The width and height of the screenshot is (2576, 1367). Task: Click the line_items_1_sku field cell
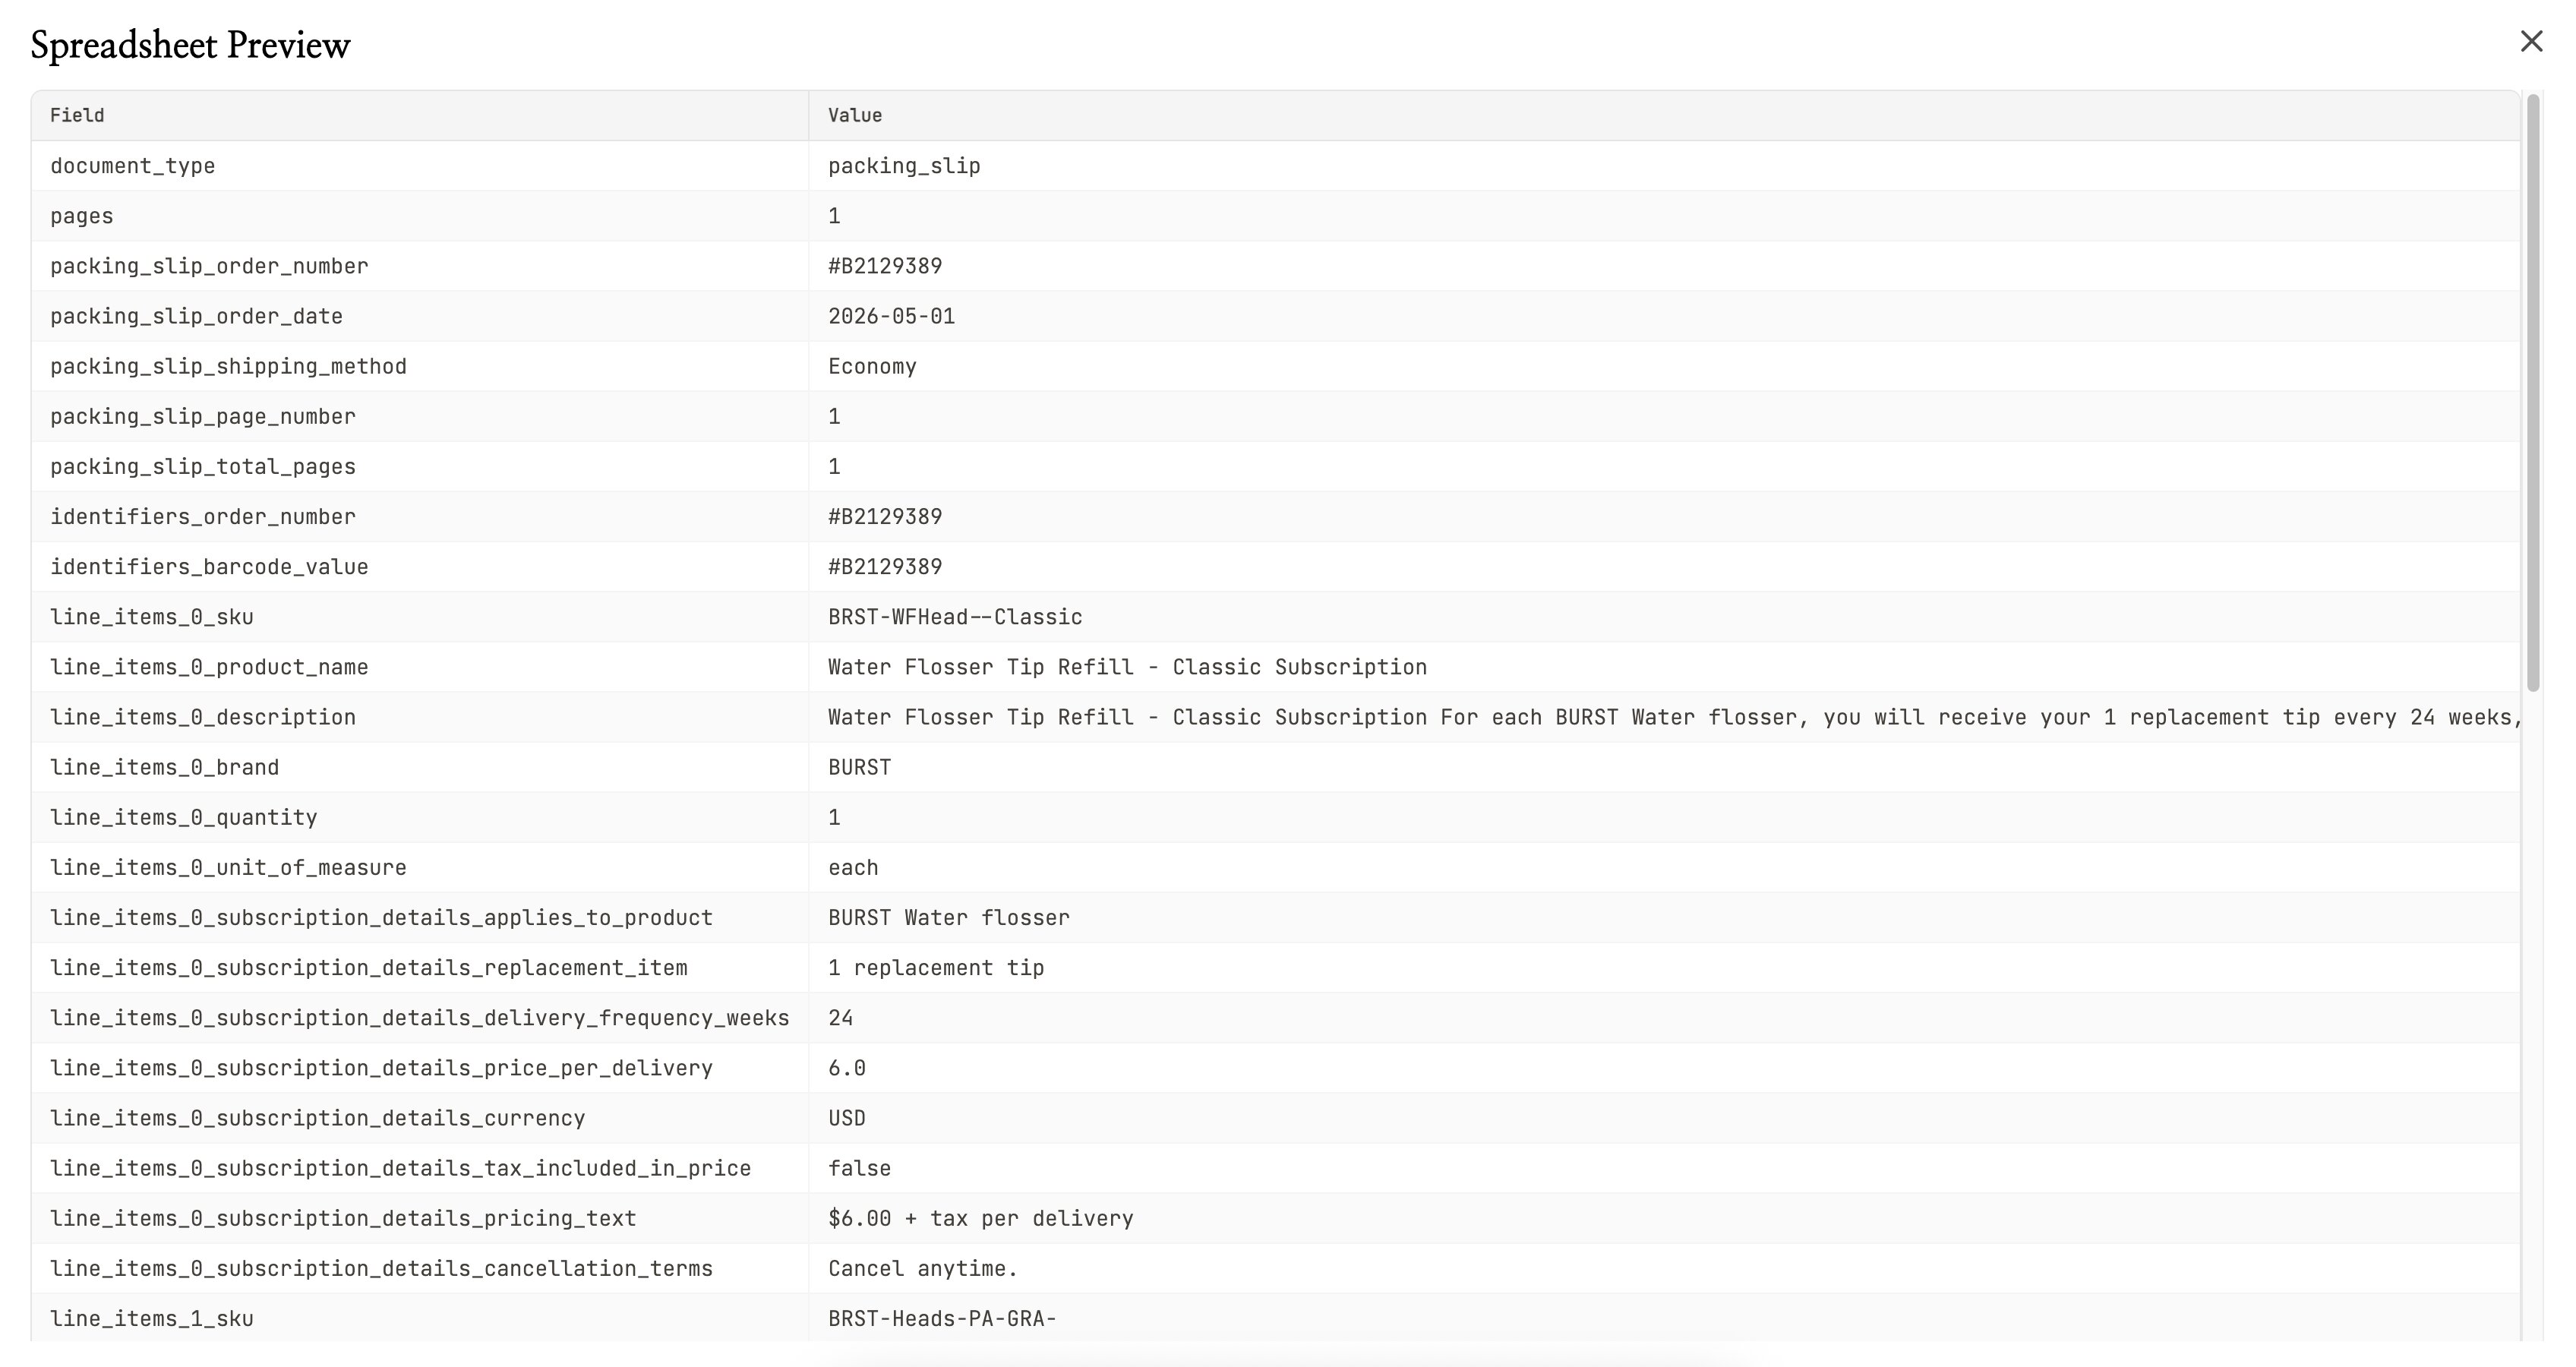tap(420, 1318)
